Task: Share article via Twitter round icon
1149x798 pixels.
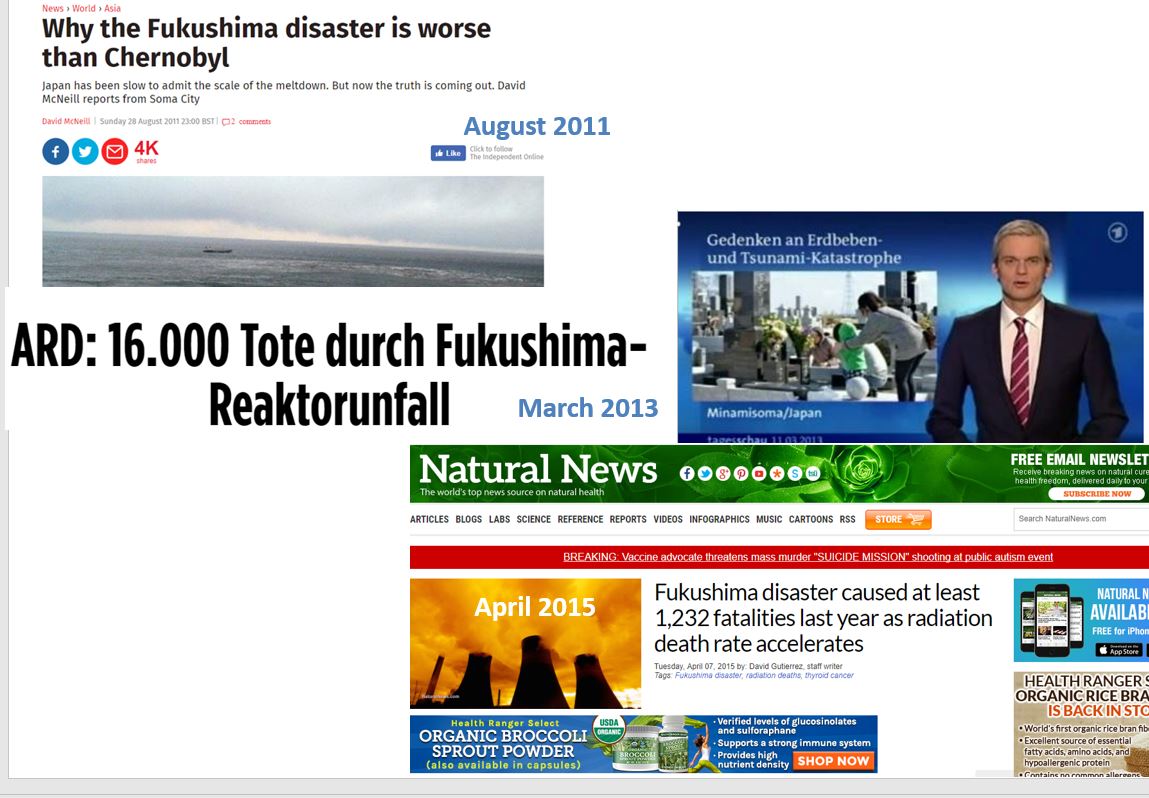Action: [x=85, y=152]
